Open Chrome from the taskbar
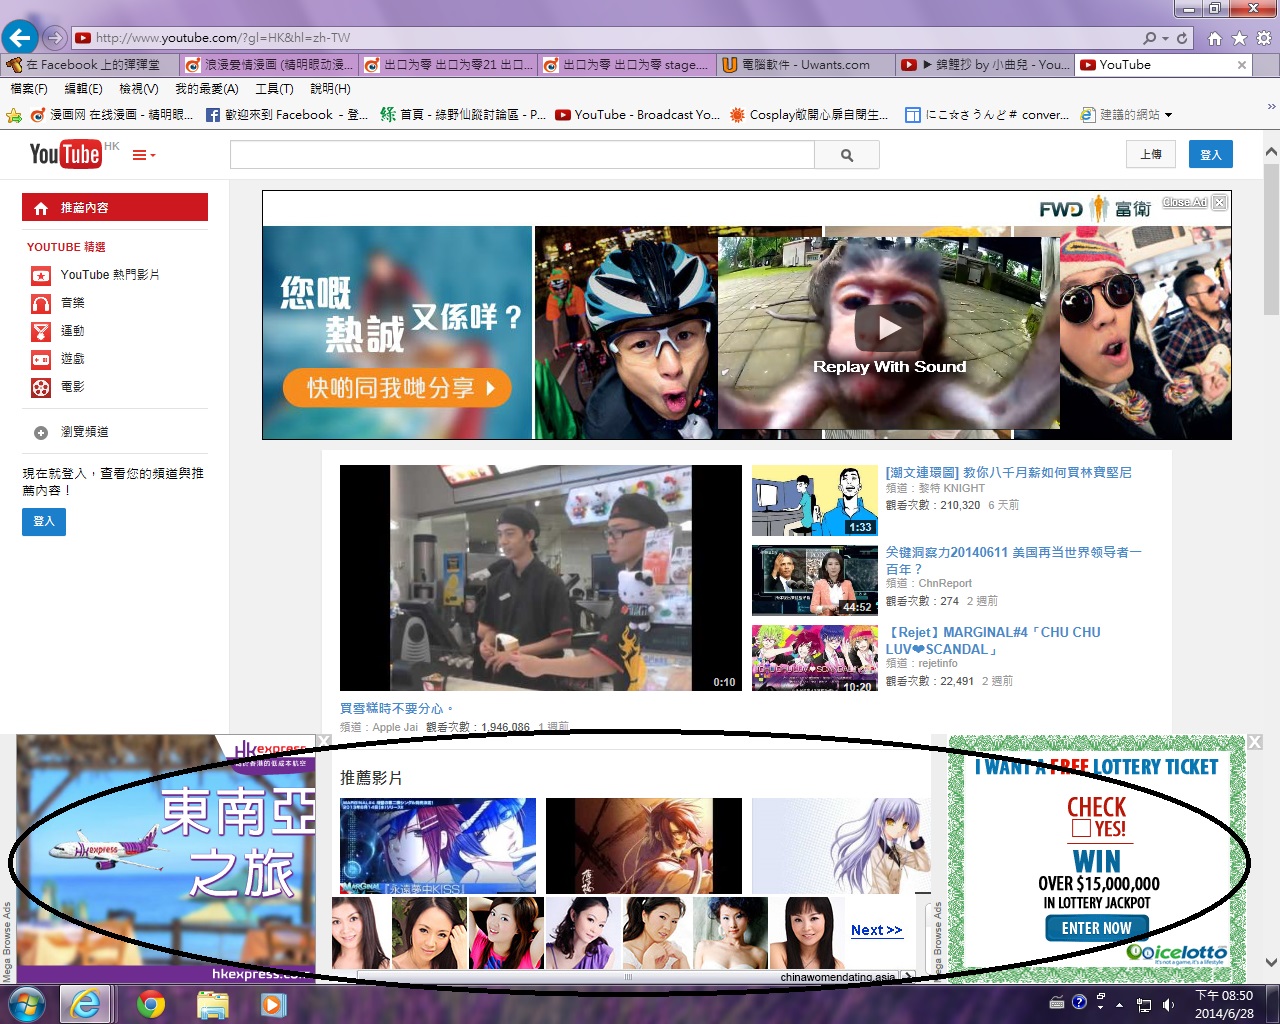 click(151, 1003)
